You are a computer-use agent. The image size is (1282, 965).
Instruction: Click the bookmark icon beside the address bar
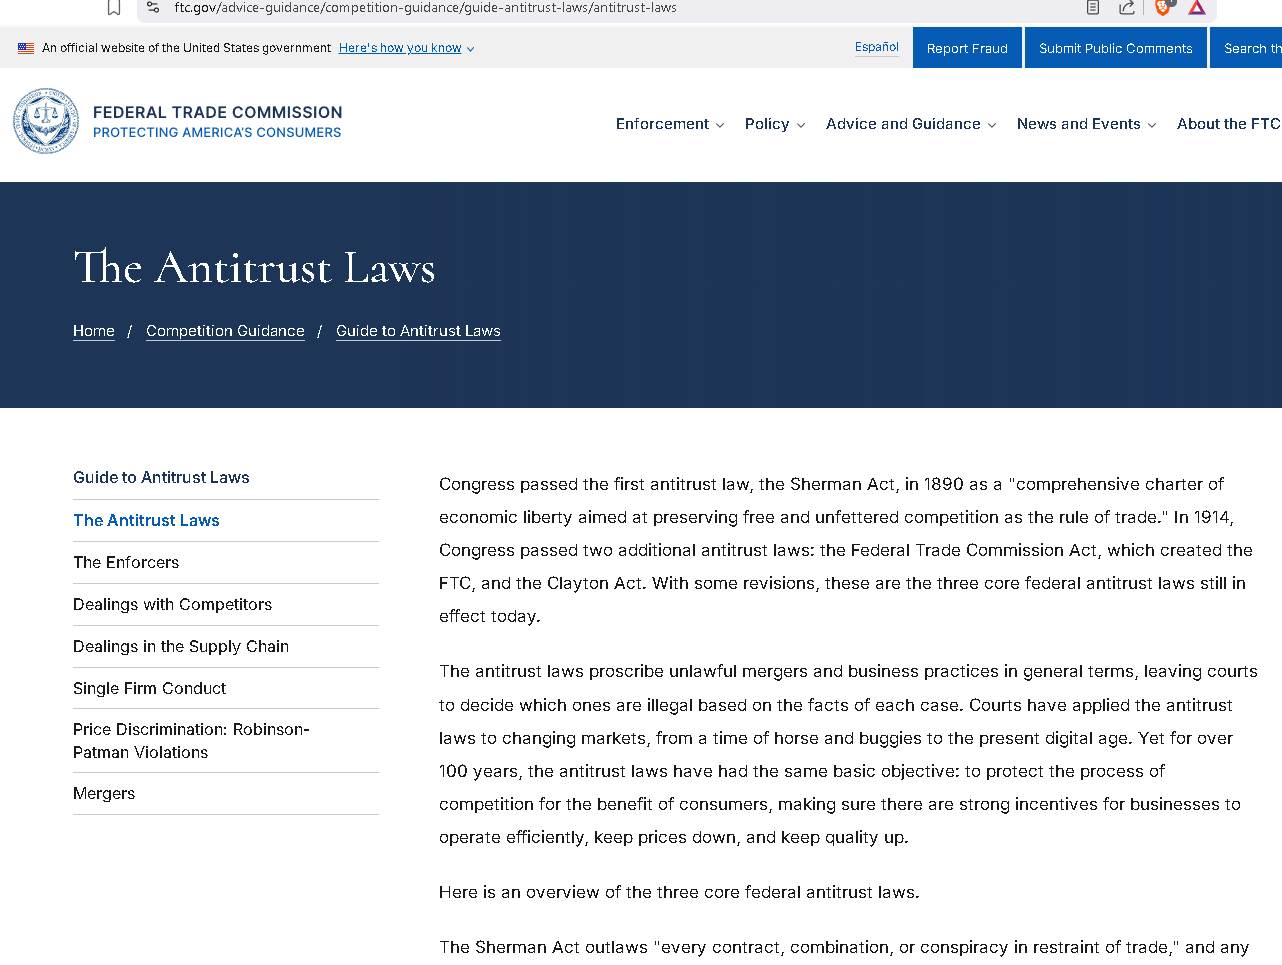[x=114, y=8]
